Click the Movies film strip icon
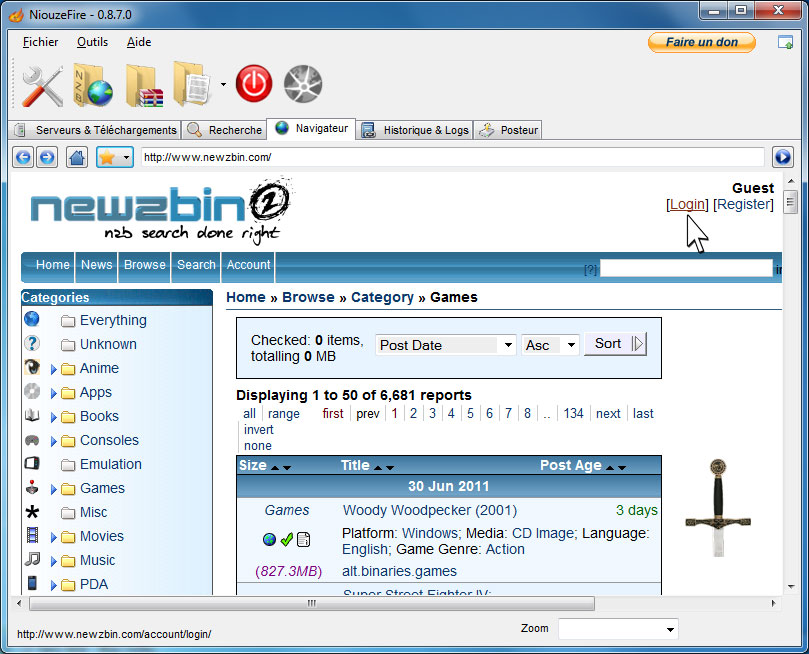This screenshot has height=654, width=809. click(32, 535)
